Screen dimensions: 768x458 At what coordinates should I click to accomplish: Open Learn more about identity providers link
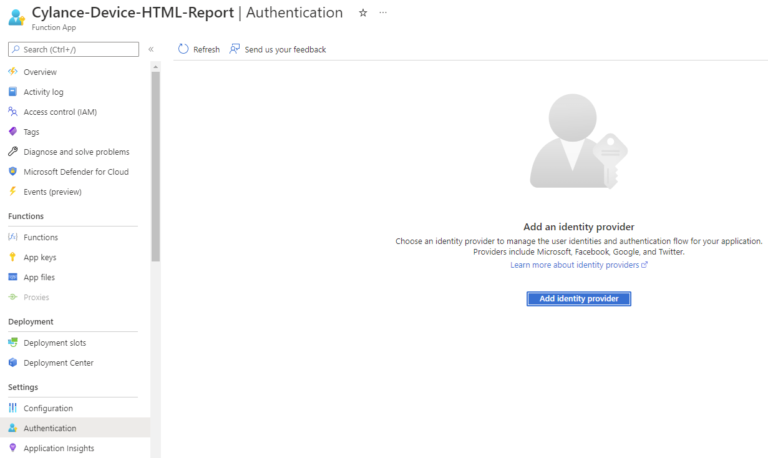click(579, 265)
